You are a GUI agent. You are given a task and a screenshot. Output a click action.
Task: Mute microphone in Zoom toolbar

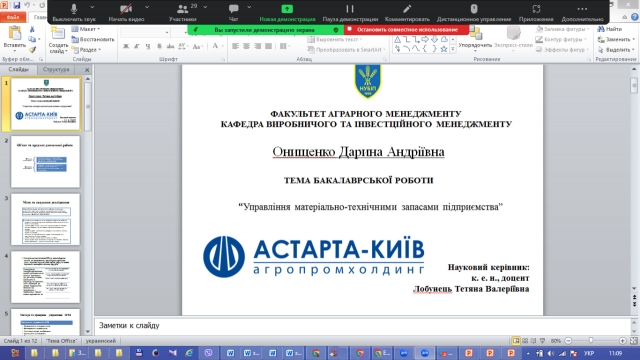(74, 12)
